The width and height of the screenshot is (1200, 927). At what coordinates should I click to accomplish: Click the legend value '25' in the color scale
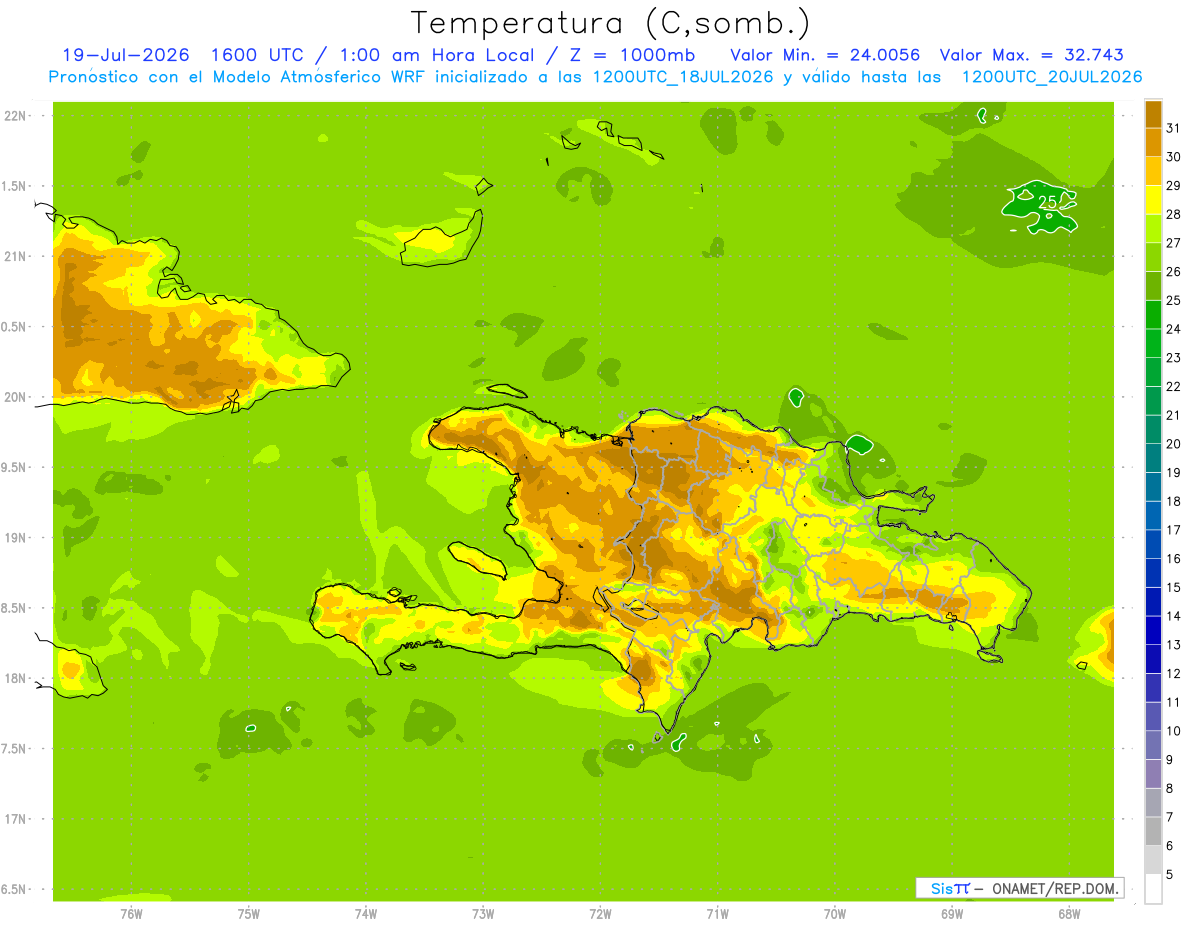(1174, 300)
